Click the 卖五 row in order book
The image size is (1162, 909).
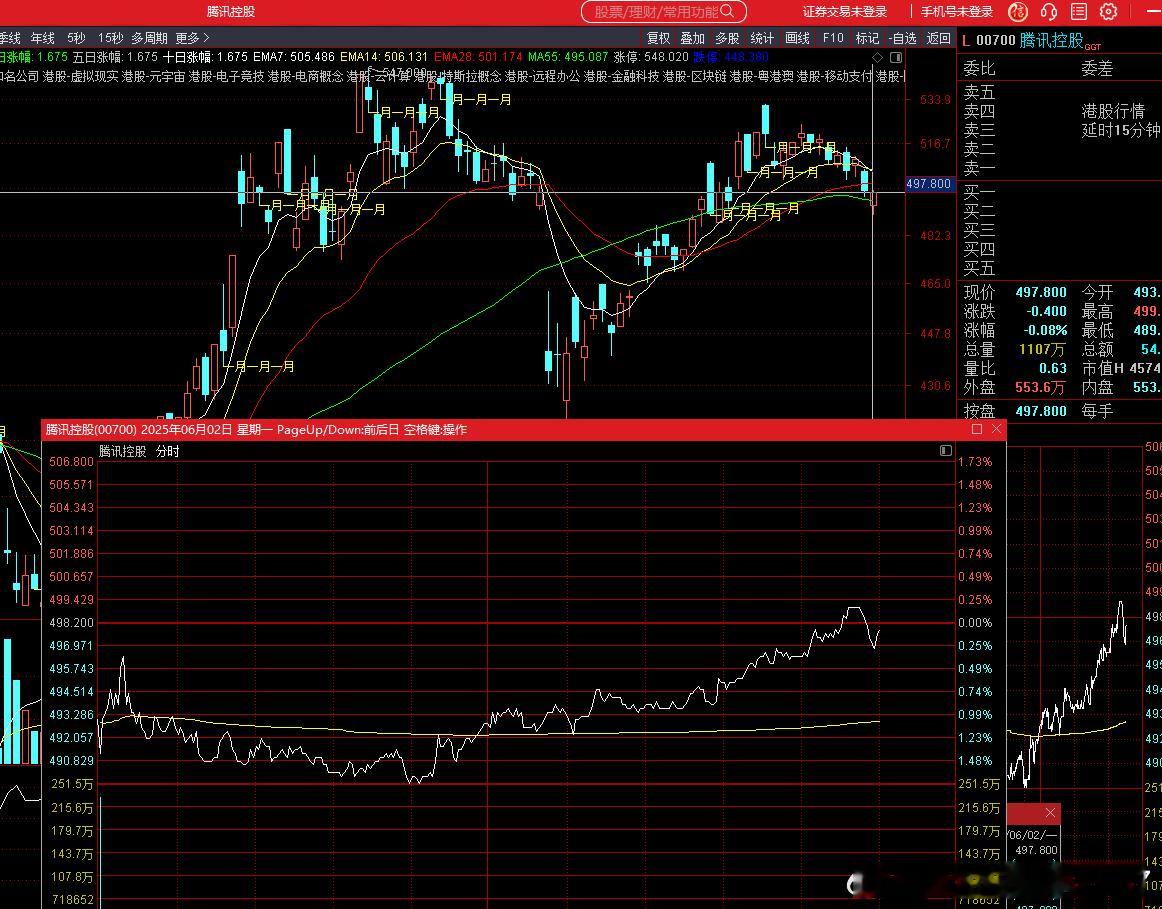[979, 93]
